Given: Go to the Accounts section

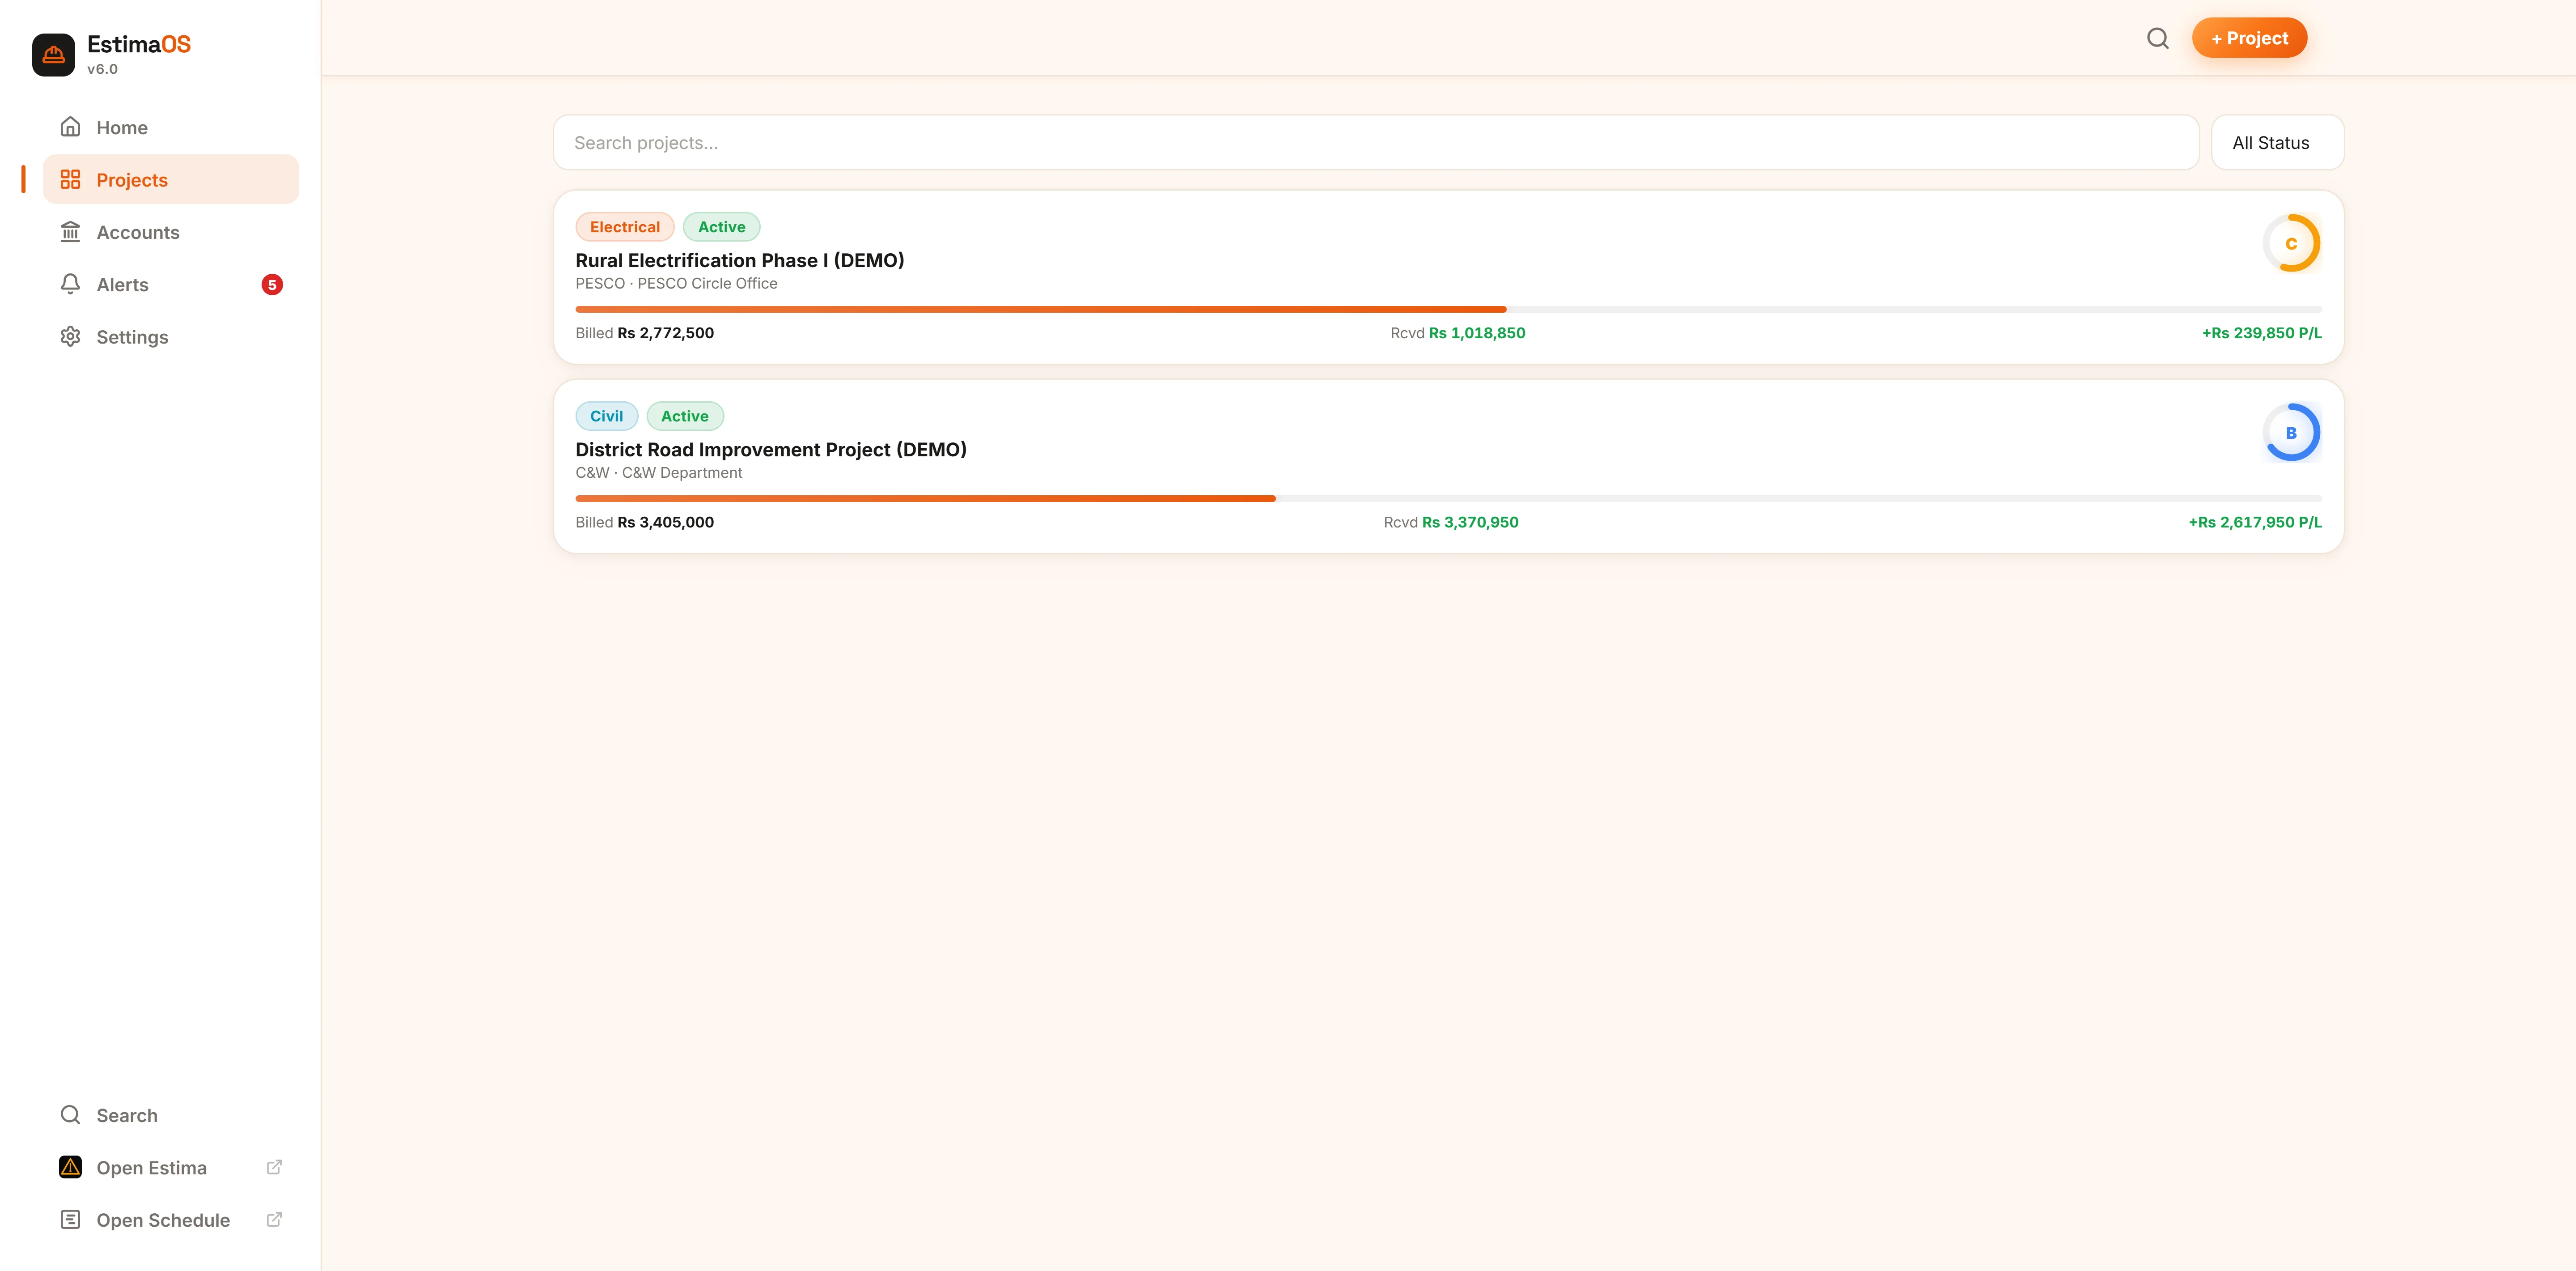Looking at the screenshot, I should (x=171, y=232).
